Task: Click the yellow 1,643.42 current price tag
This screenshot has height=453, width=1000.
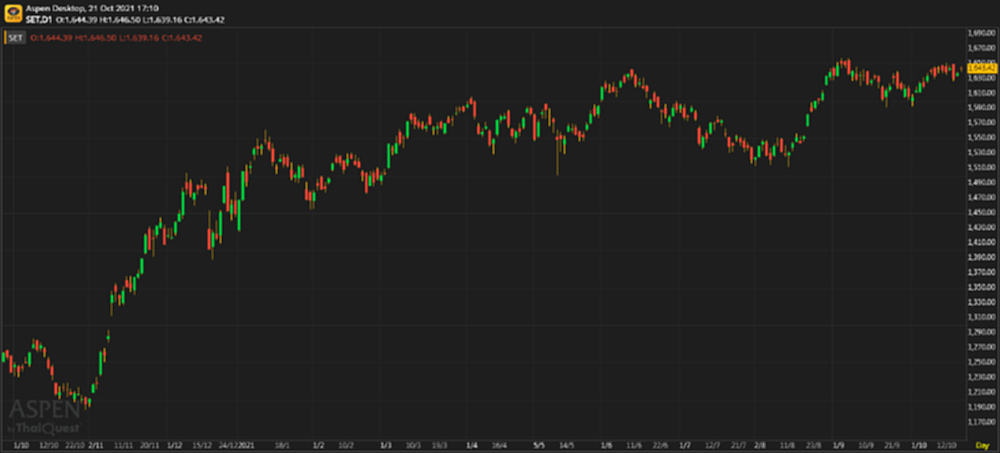Action: pyautogui.click(x=982, y=67)
